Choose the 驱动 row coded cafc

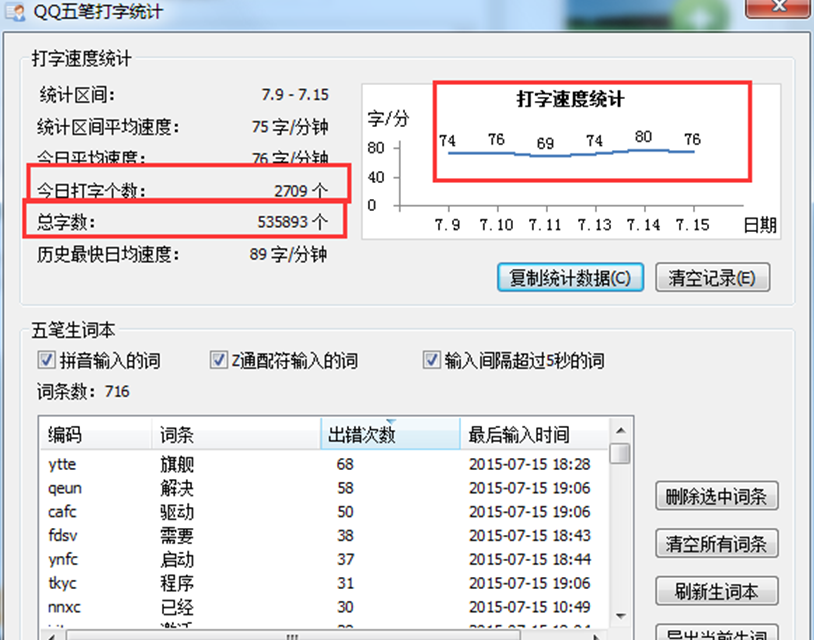tap(177, 512)
